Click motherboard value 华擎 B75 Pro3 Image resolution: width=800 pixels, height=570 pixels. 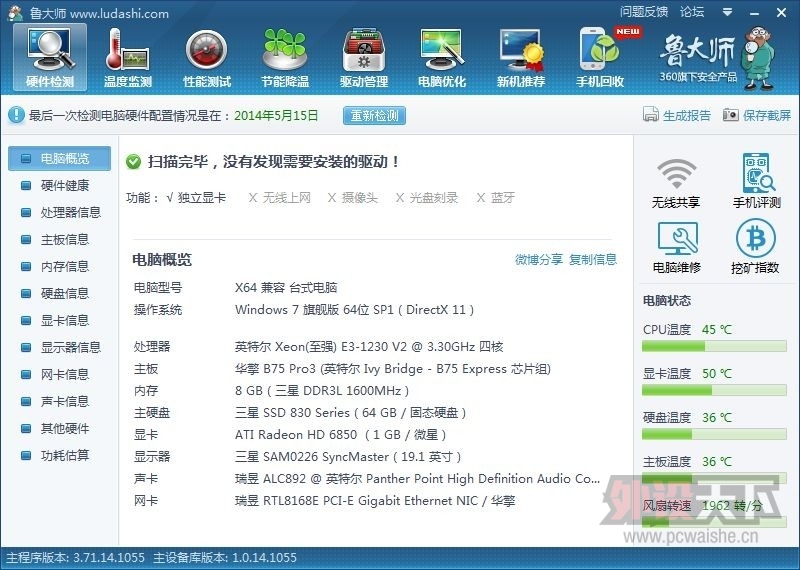[392, 368]
